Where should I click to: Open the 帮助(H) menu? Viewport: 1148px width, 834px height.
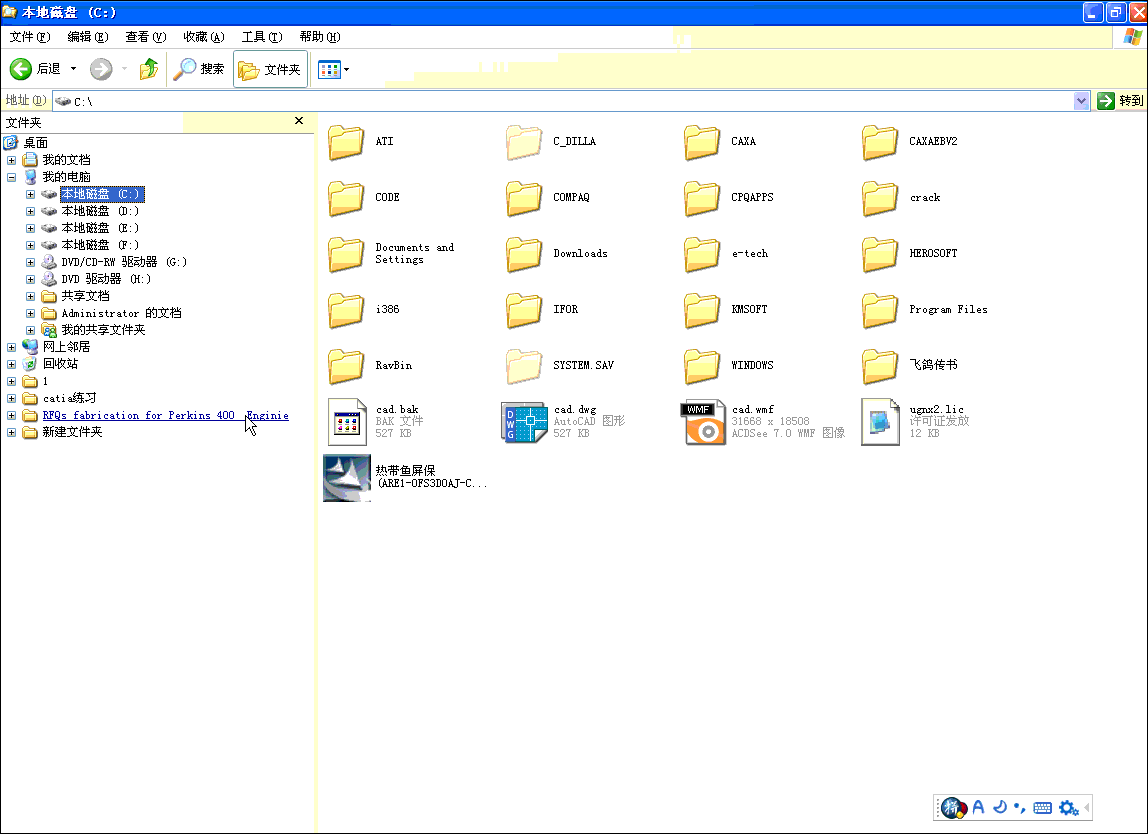click(x=320, y=37)
